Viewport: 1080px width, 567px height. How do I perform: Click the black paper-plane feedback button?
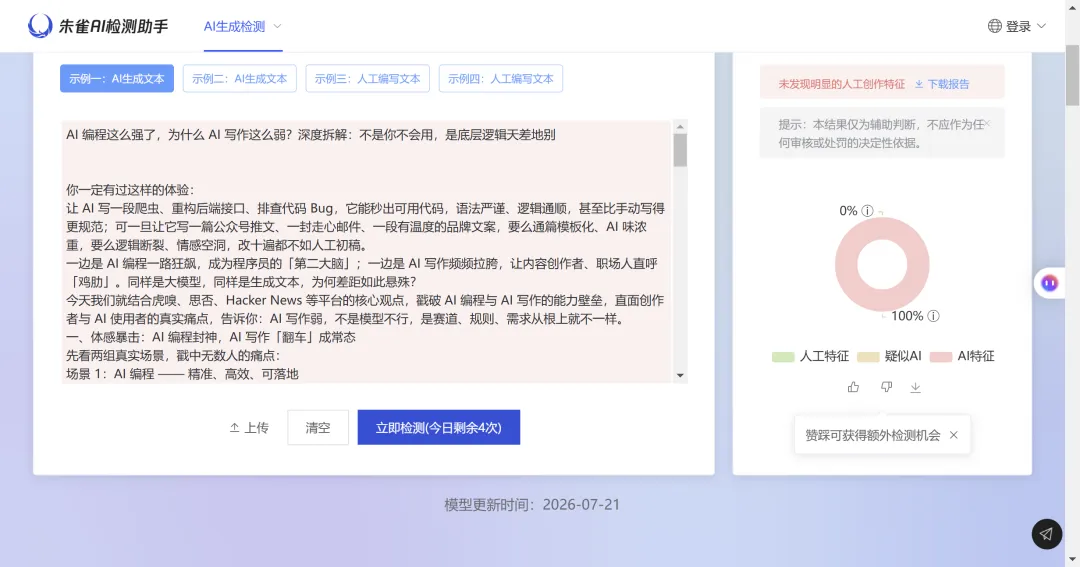pyautogui.click(x=1046, y=534)
